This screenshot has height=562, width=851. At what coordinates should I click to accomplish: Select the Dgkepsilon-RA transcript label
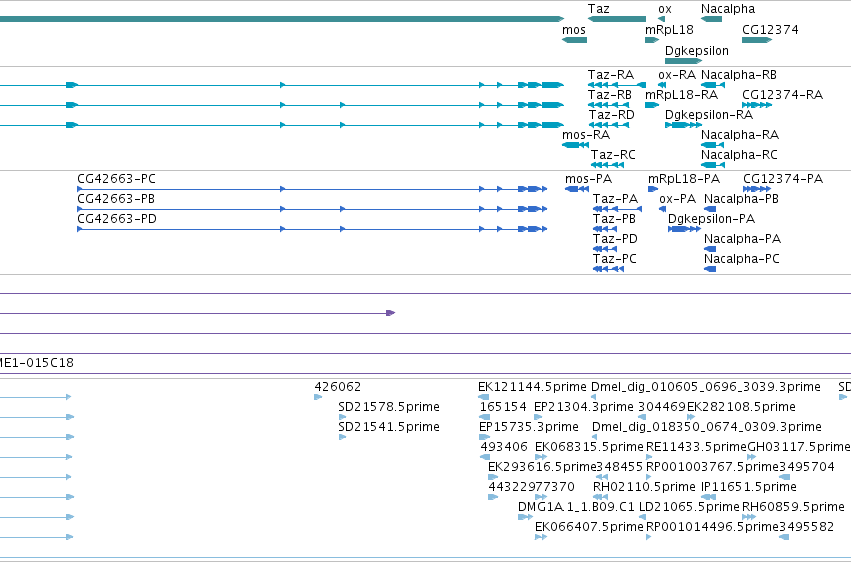click(709, 115)
